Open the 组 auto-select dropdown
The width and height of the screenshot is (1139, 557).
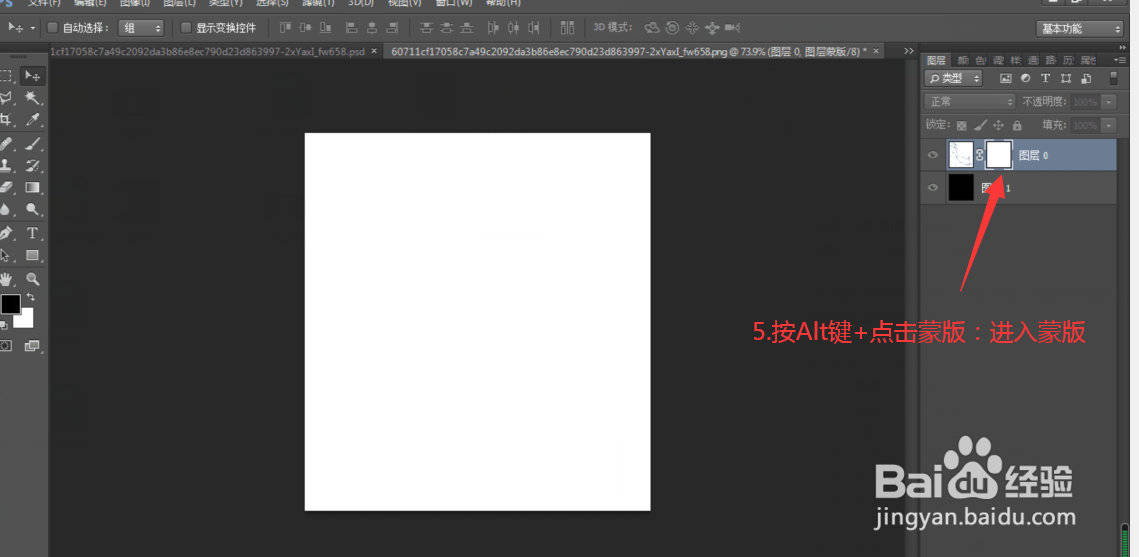[x=141, y=28]
